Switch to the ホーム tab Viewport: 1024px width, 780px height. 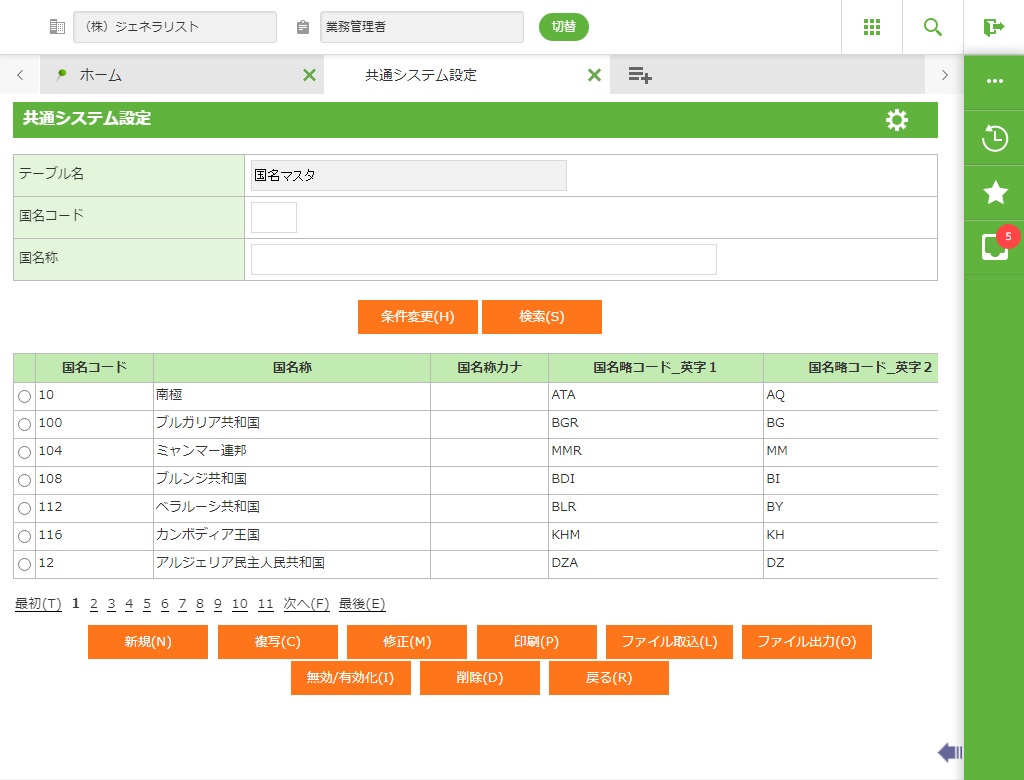pos(100,75)
